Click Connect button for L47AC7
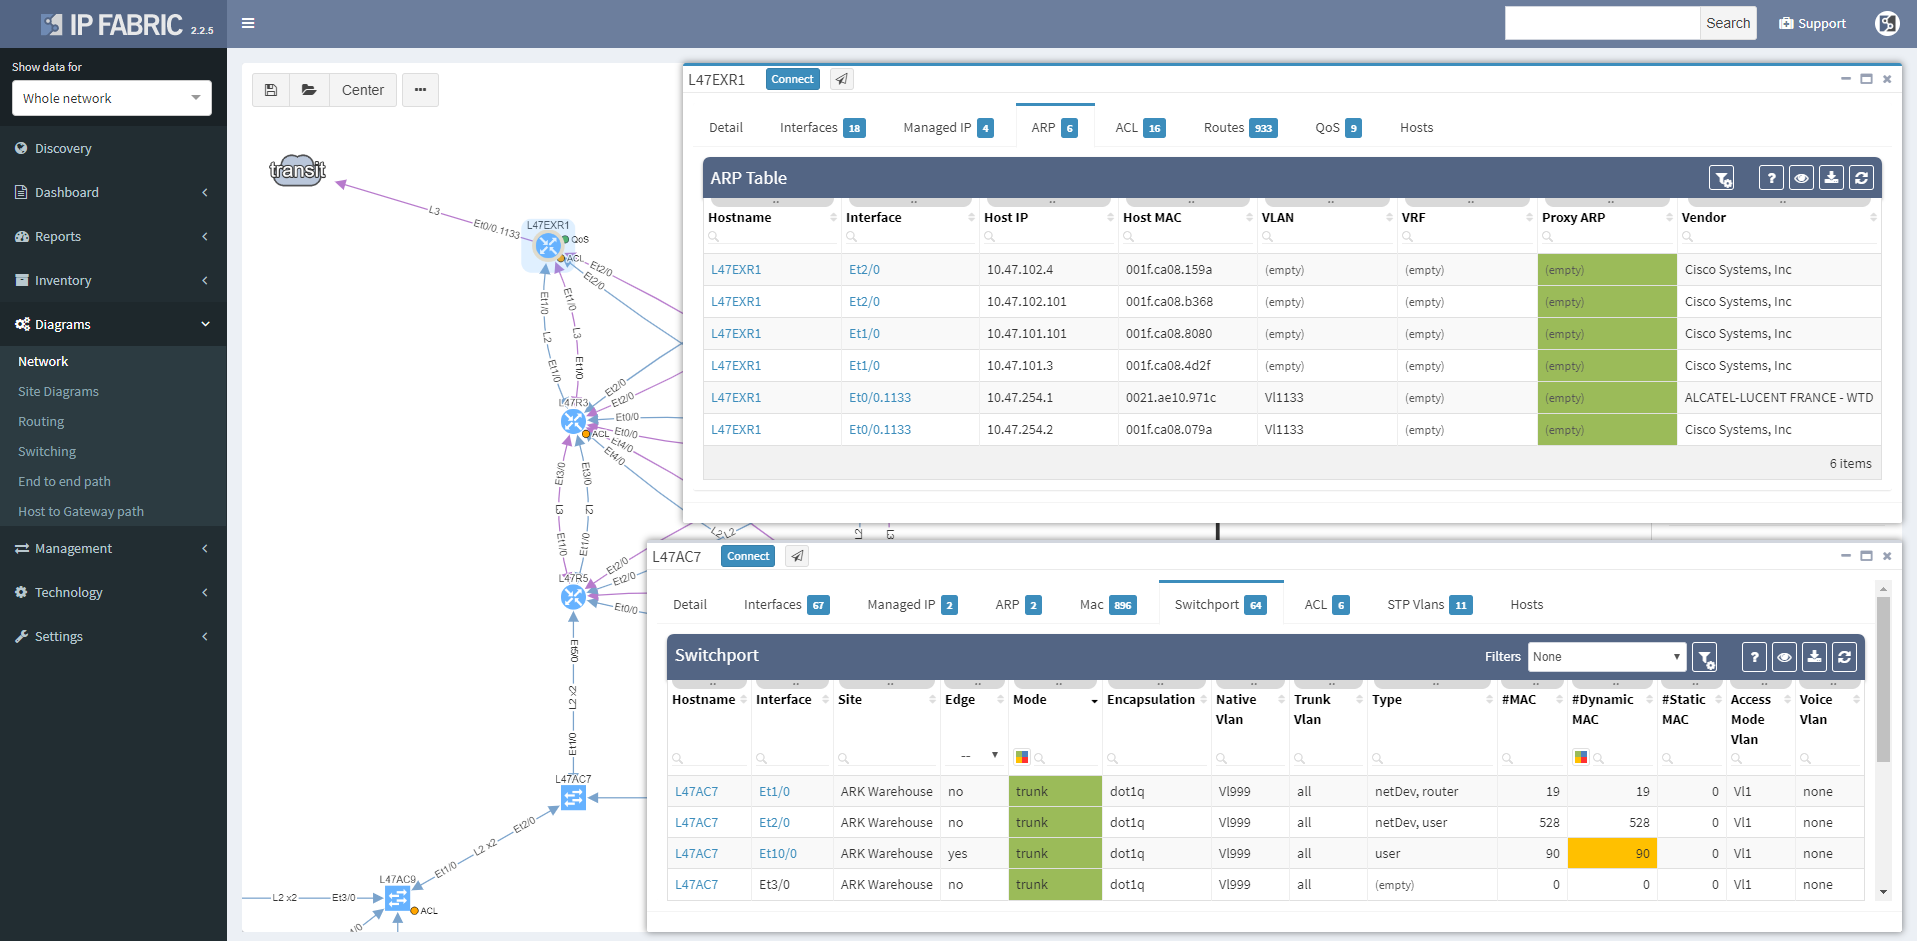 (x=748, y=556)
